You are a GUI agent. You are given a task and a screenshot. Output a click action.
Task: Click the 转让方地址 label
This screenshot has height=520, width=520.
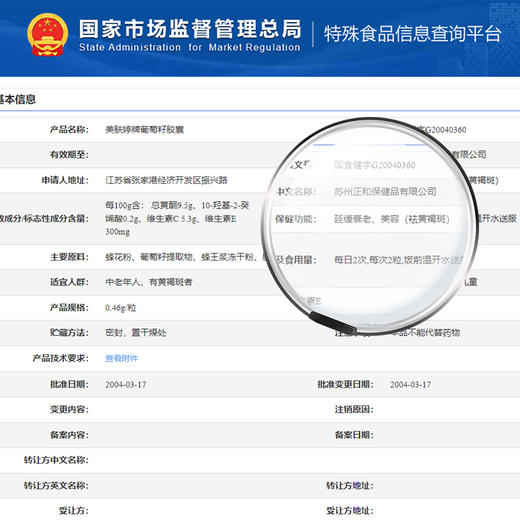point(350,486)
